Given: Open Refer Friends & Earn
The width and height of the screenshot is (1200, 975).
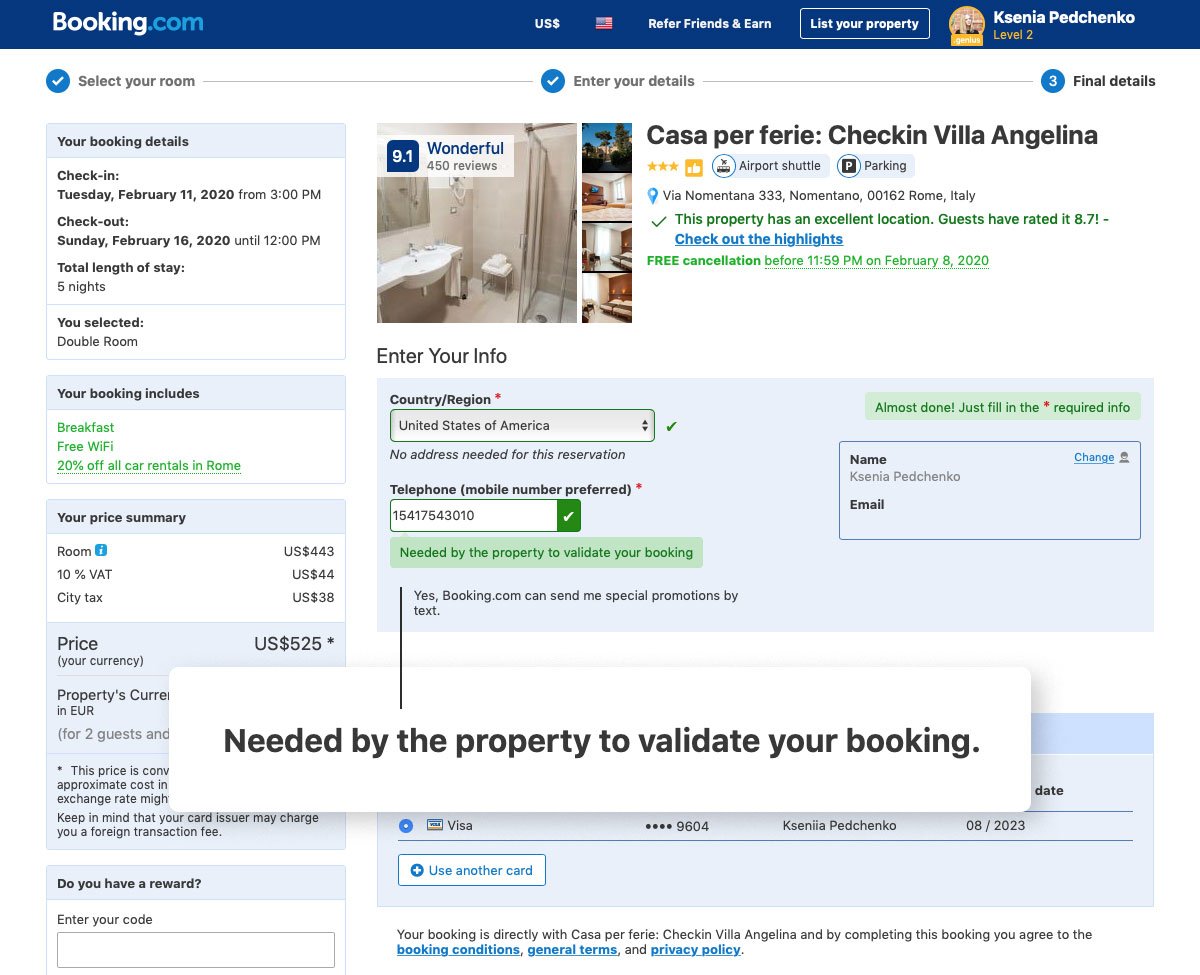Looking at the screenshot, I should (709, 23).
